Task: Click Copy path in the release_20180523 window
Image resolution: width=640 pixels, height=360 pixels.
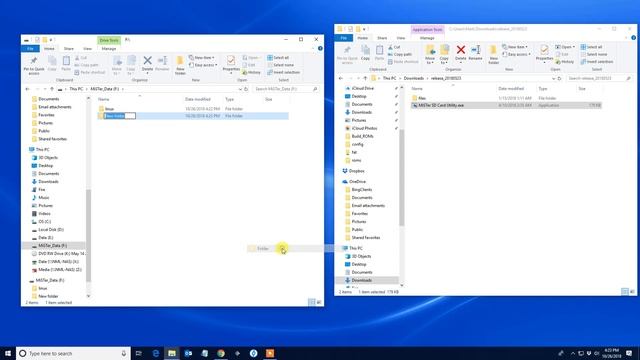Action: coord(400,54)
